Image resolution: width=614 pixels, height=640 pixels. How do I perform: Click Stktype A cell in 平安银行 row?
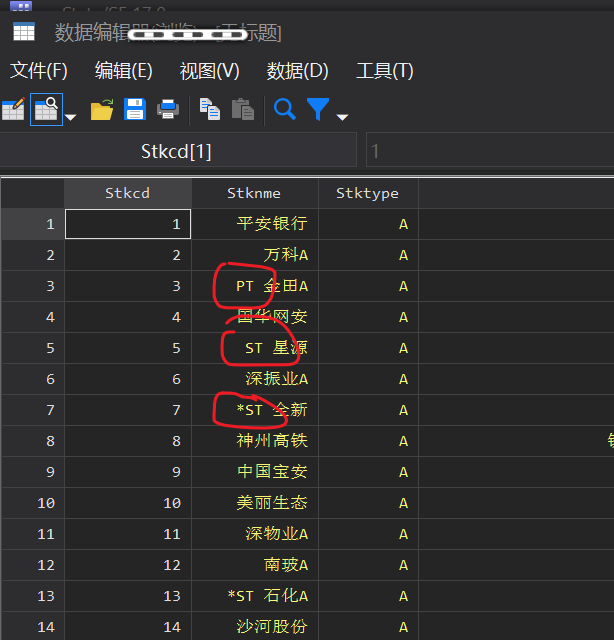point(368,224)
